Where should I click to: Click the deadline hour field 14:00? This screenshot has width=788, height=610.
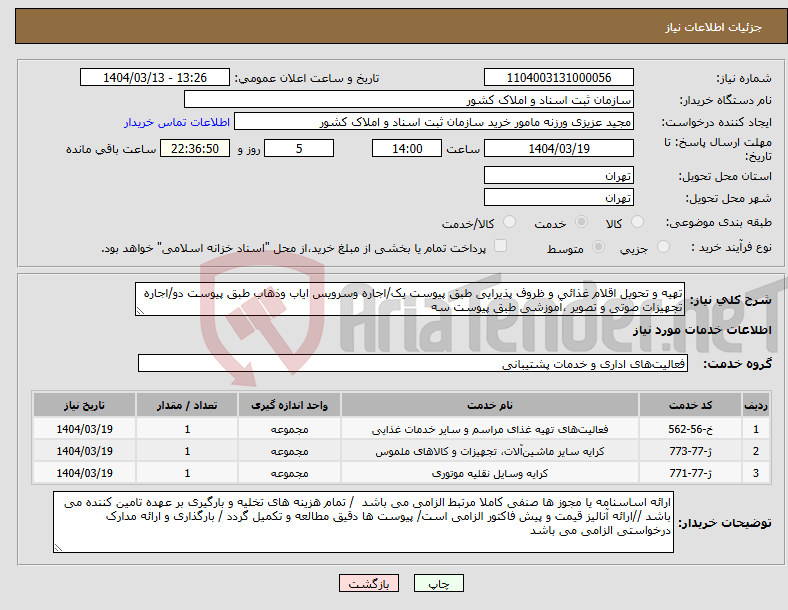[x=407, y=148]
